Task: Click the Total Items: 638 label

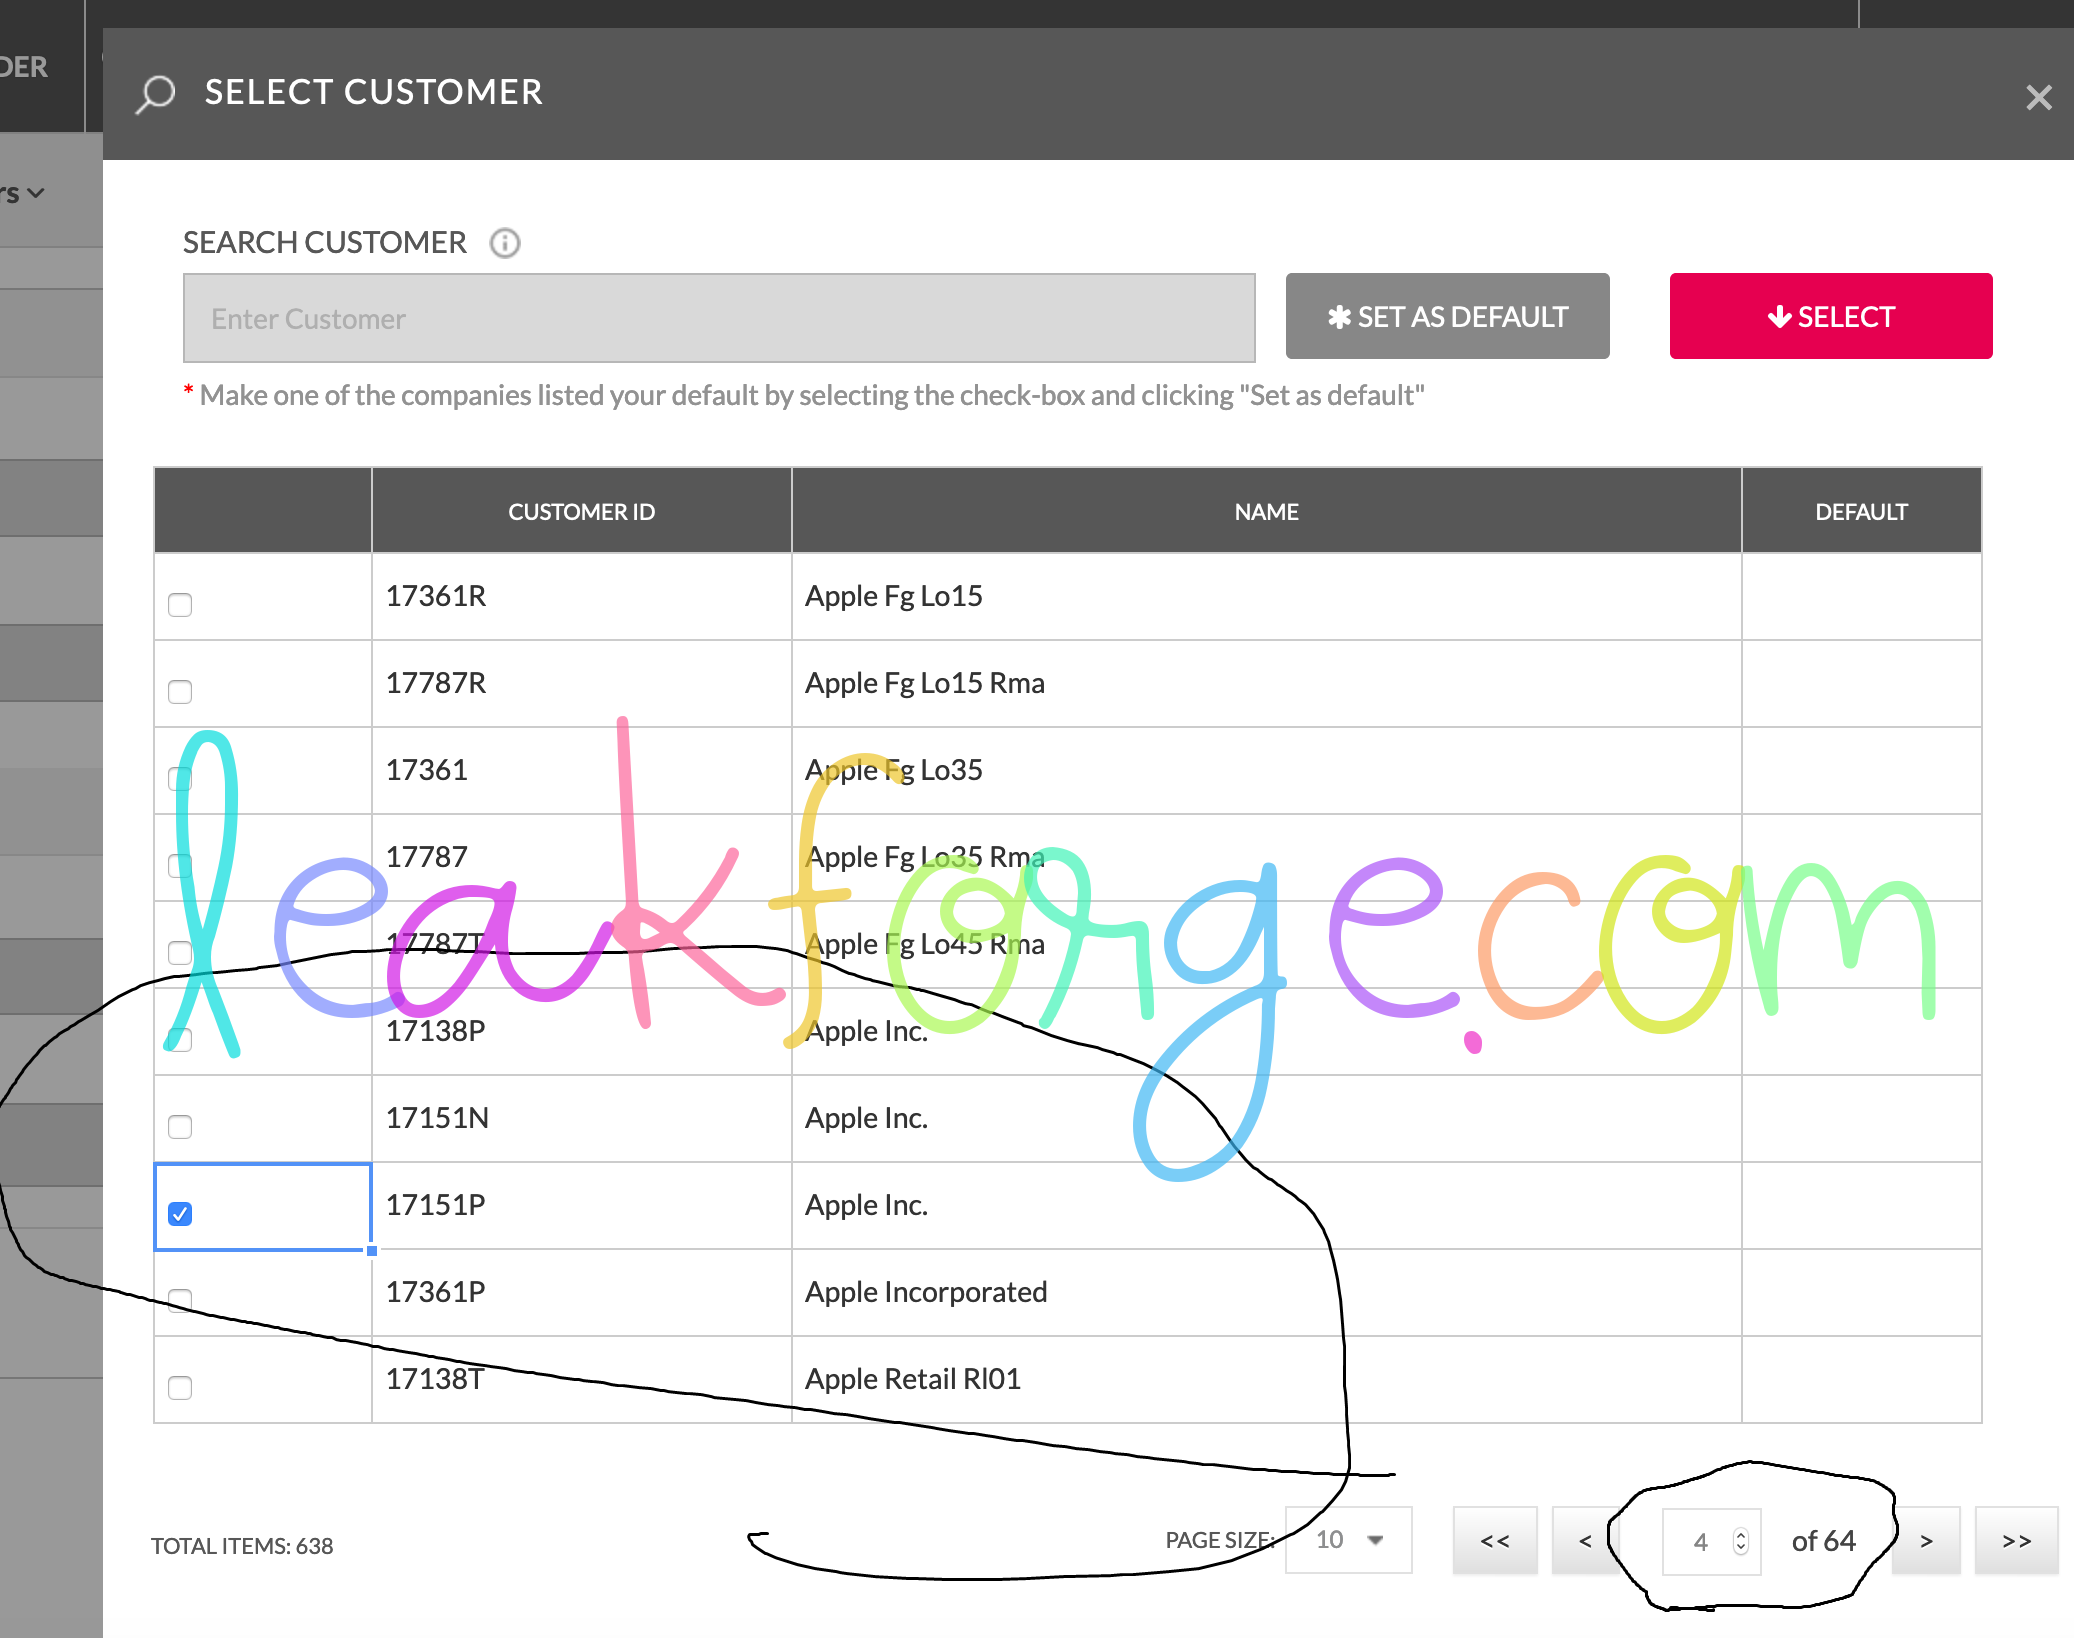Action: pos(242,1546)
